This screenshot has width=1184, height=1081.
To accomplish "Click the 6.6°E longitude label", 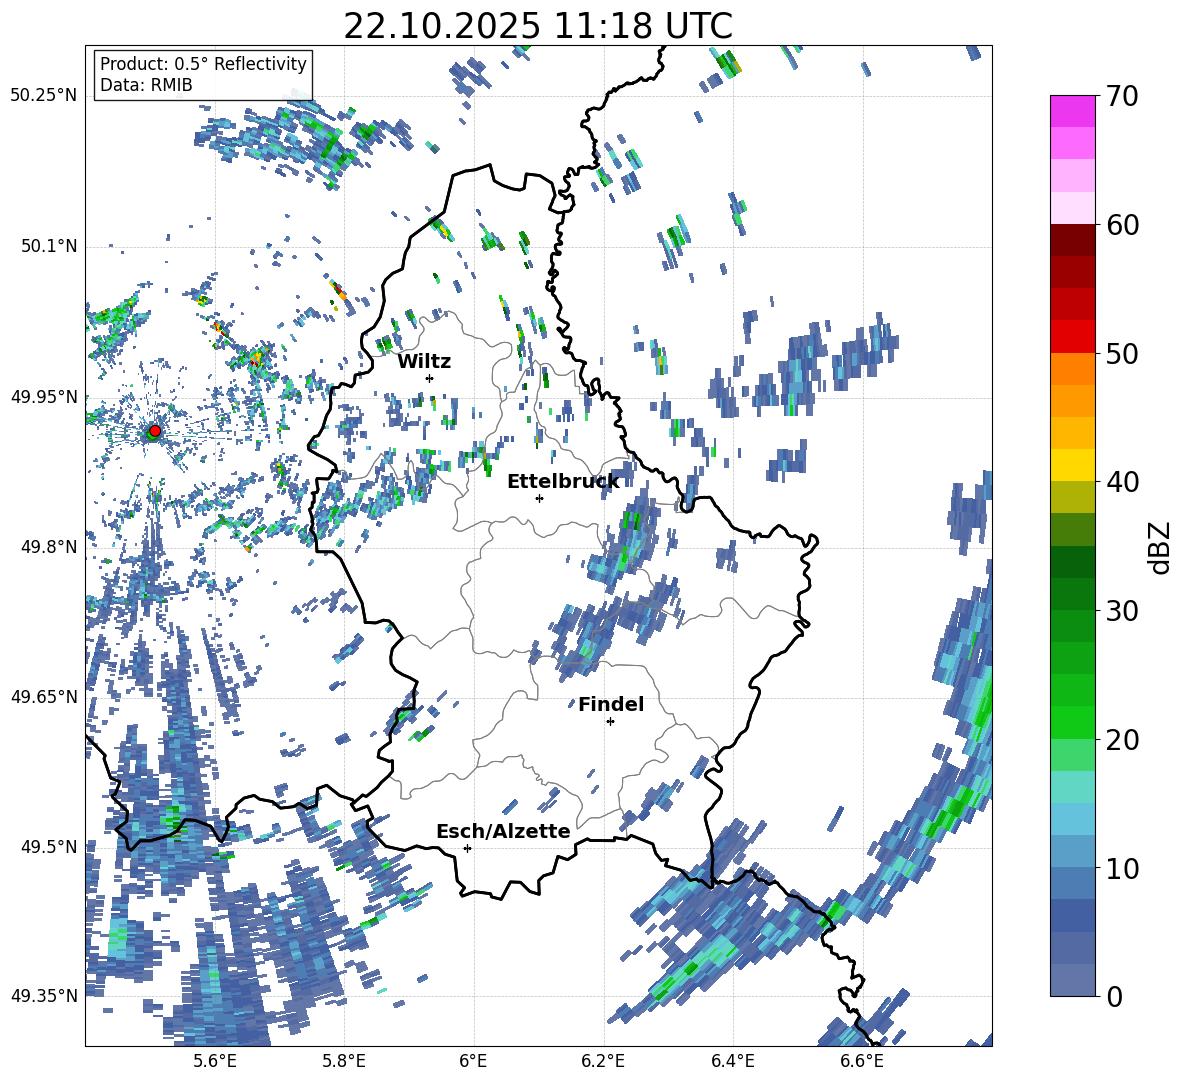I will [862, 1061].
